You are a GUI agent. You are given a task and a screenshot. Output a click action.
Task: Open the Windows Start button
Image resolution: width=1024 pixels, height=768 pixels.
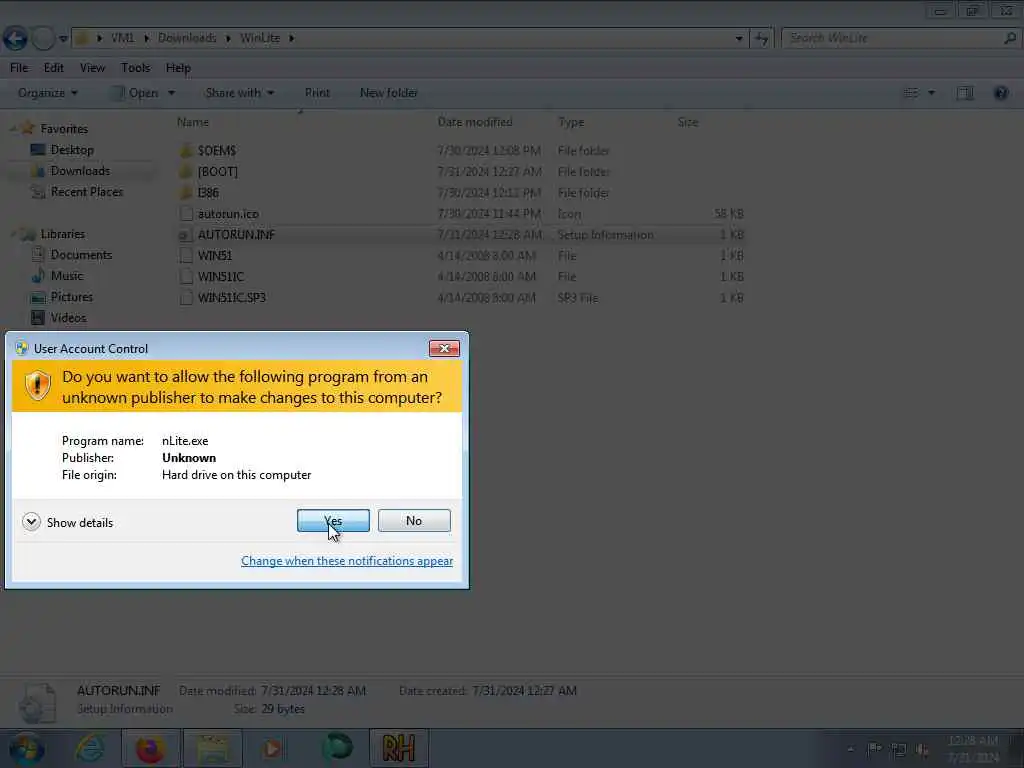click(x=27, y=748)
